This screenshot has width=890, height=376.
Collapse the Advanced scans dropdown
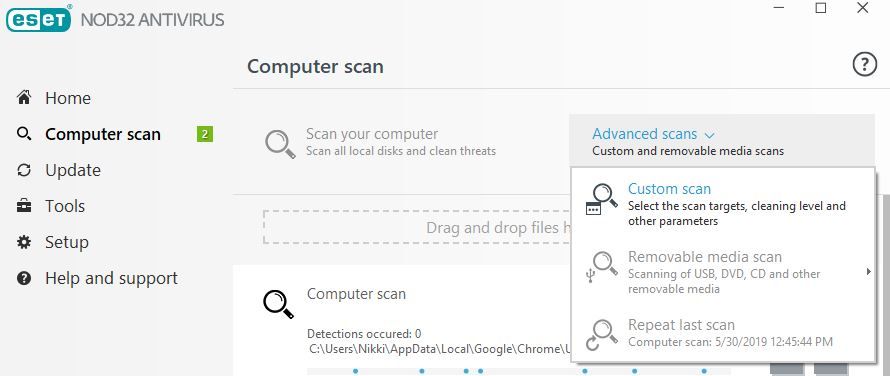[x=722, y=141]
